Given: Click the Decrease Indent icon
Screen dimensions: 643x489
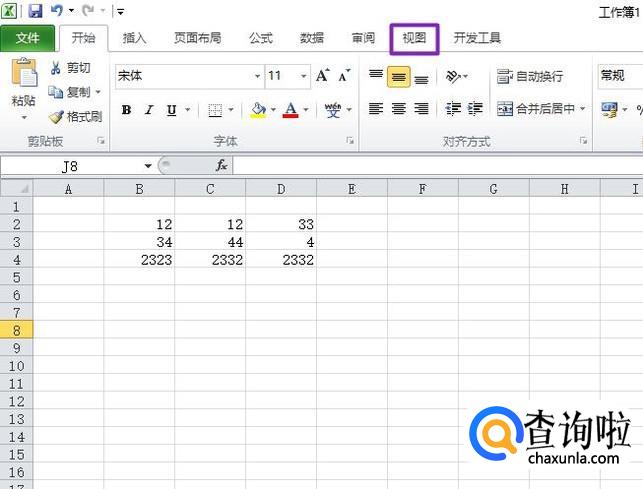Looking at the screenshot, I should tap(453, 109).
